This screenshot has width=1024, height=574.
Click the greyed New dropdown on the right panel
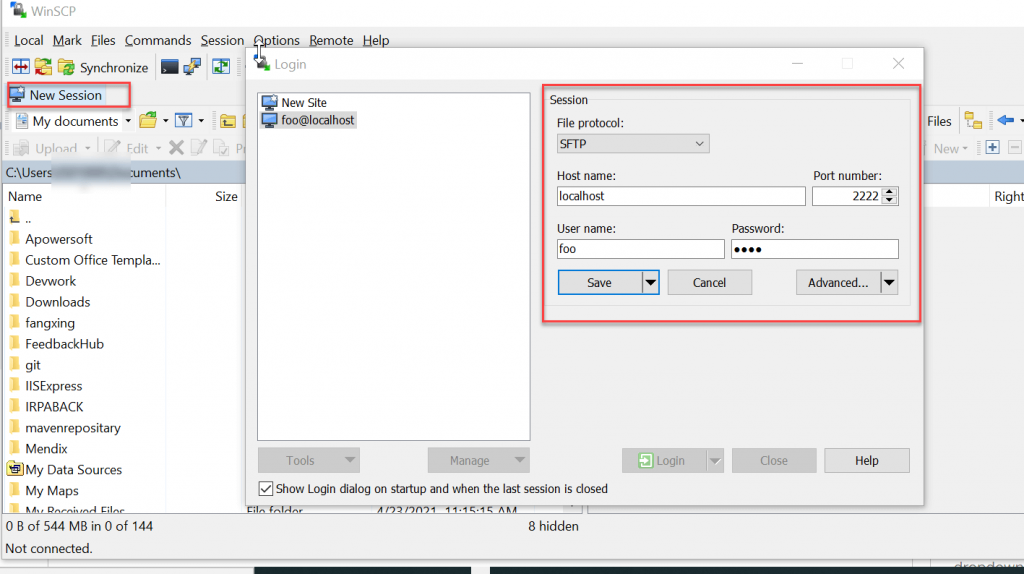click(x=950, y=148)
